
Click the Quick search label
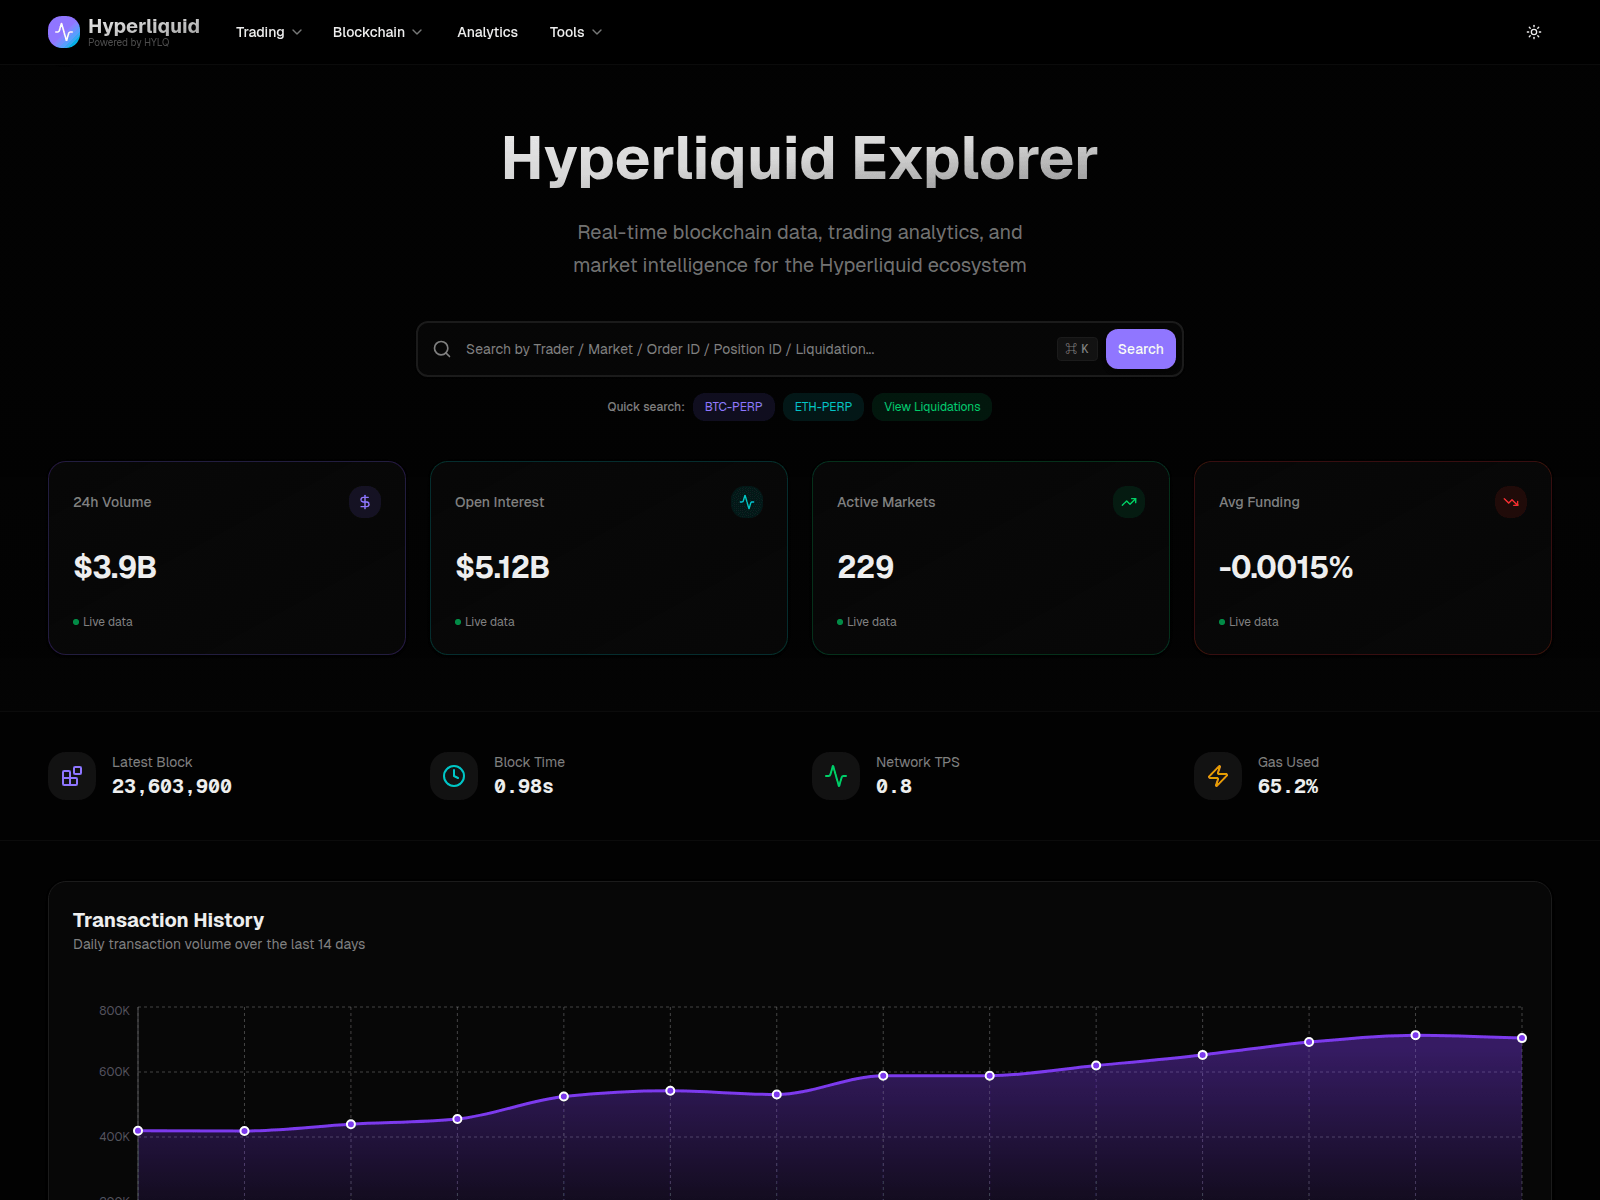click(x=646, y=407)
